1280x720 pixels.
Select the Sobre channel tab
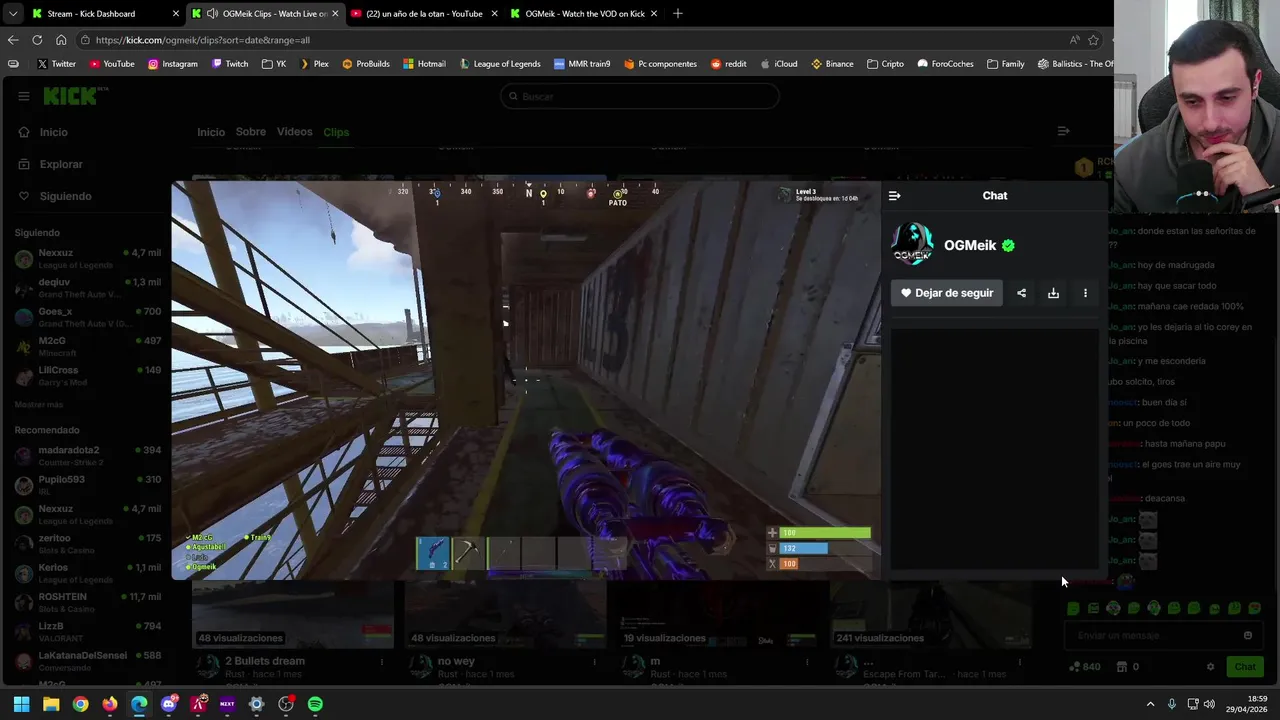coord(251,132)
